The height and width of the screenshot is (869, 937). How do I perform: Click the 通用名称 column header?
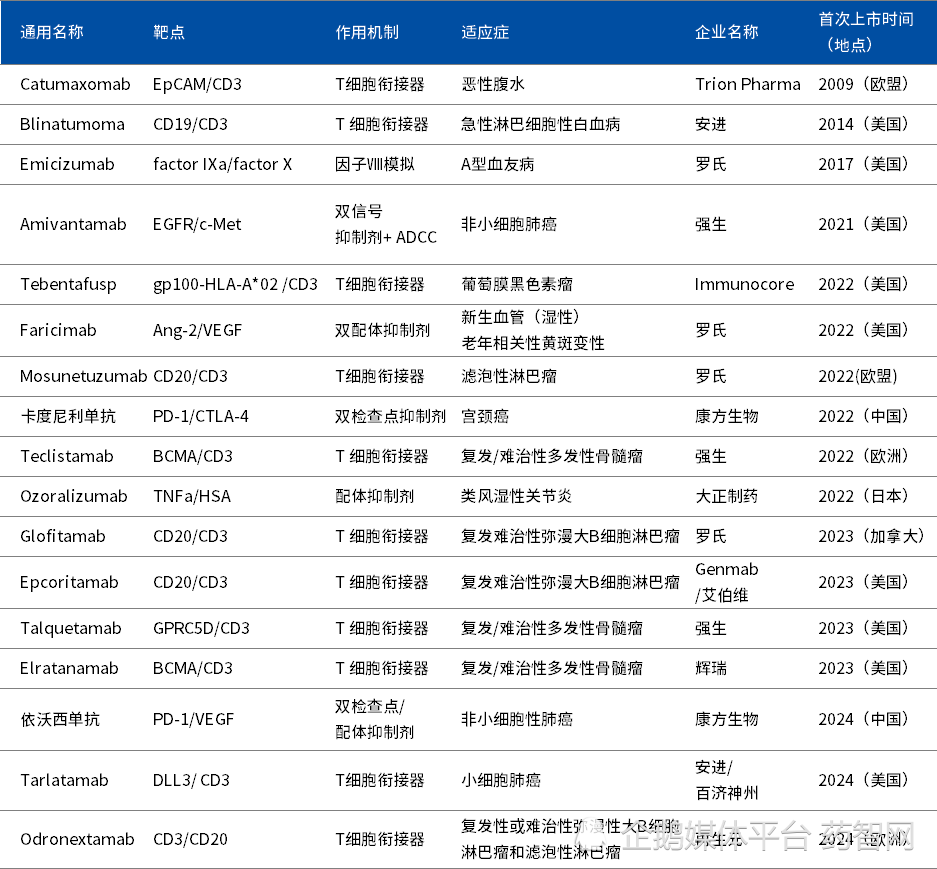coord(52,32)
